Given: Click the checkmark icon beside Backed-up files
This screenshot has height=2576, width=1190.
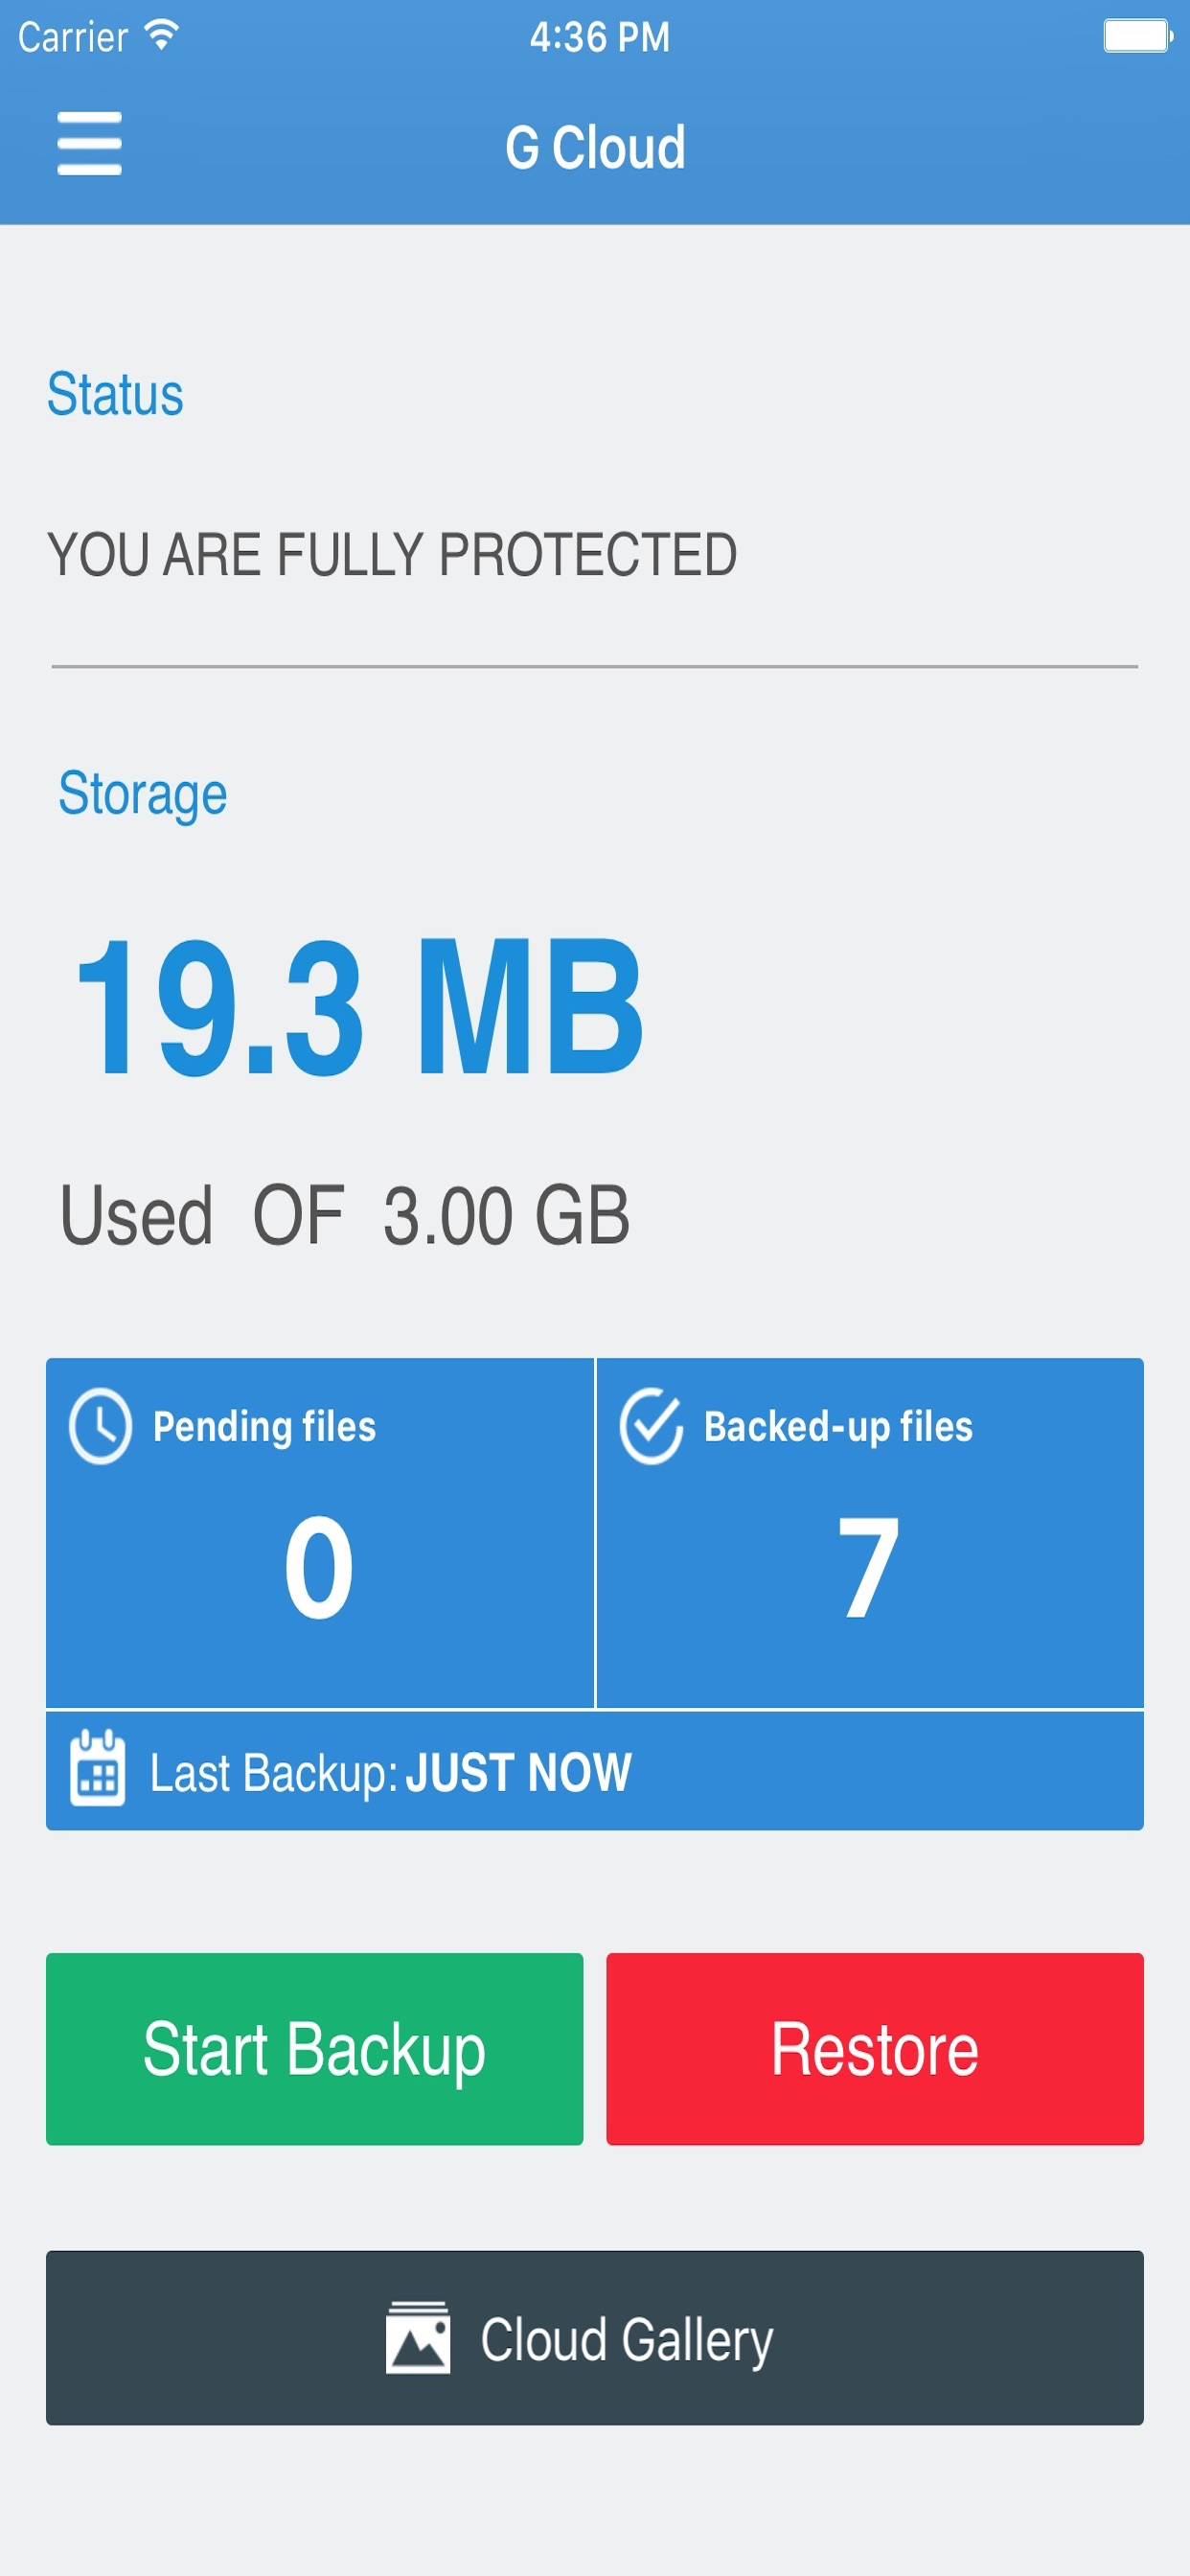Looking at the screenshot, I should (652, 1426).
